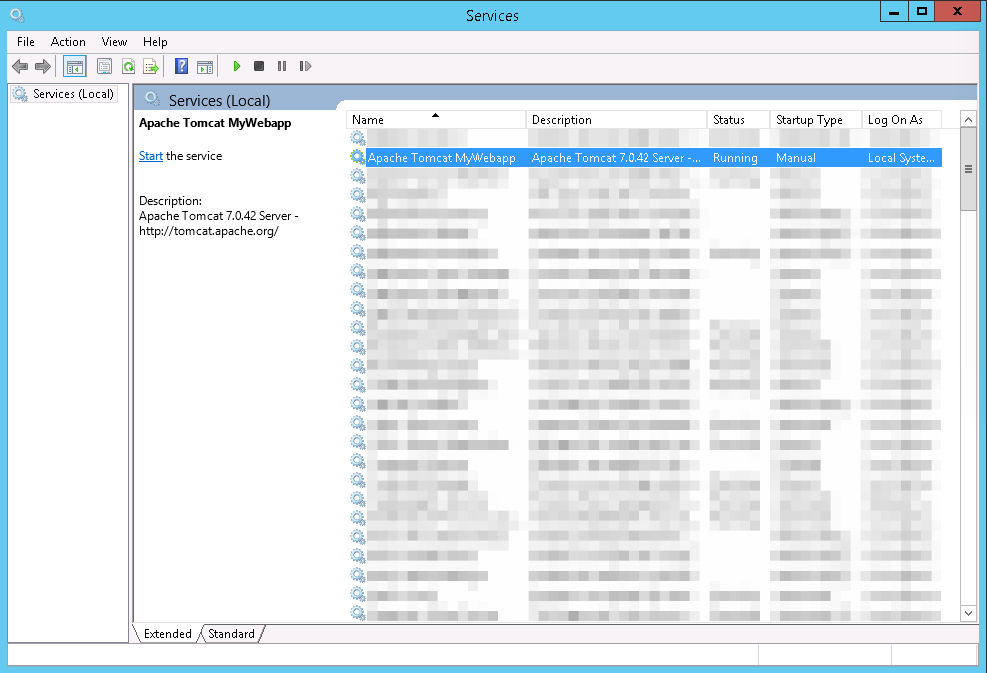Toggle Show/Hide Console Tree button
The image size is (987, 673).
(74, 67)
